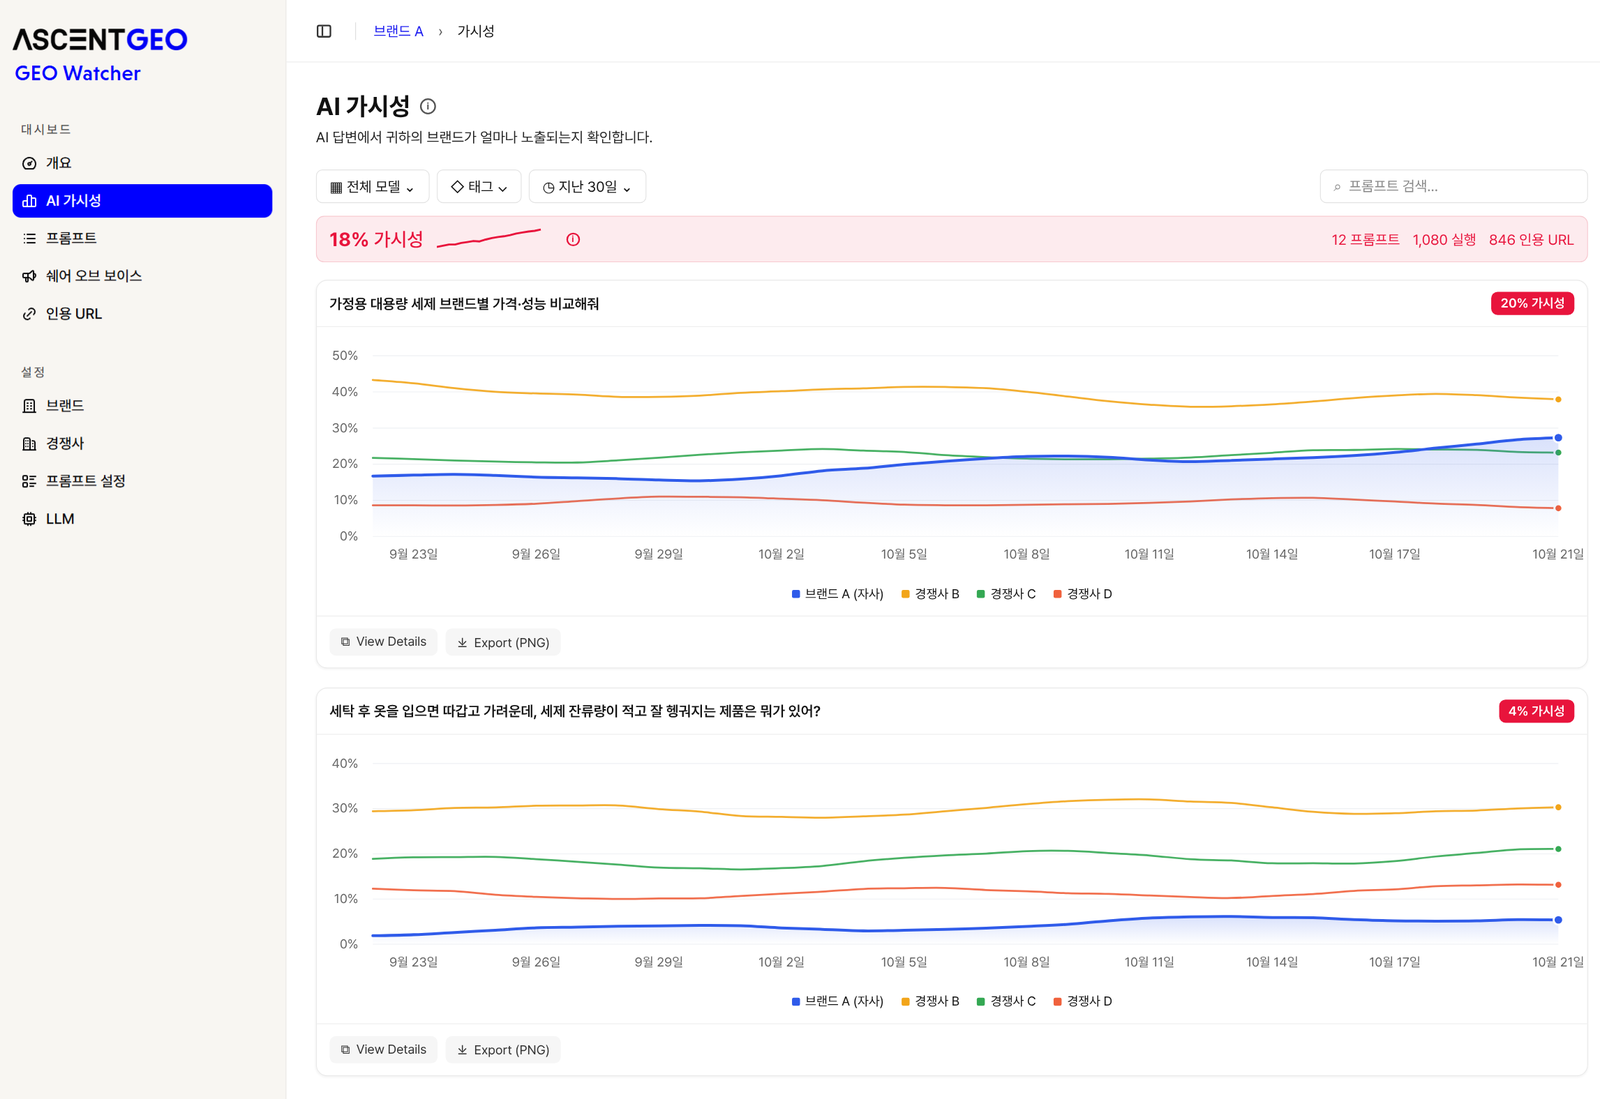This screenshot has height=1099, width=1600.
Task: Go to 프롬프트 in the sidebar
Action: click(x=142, y=238)
